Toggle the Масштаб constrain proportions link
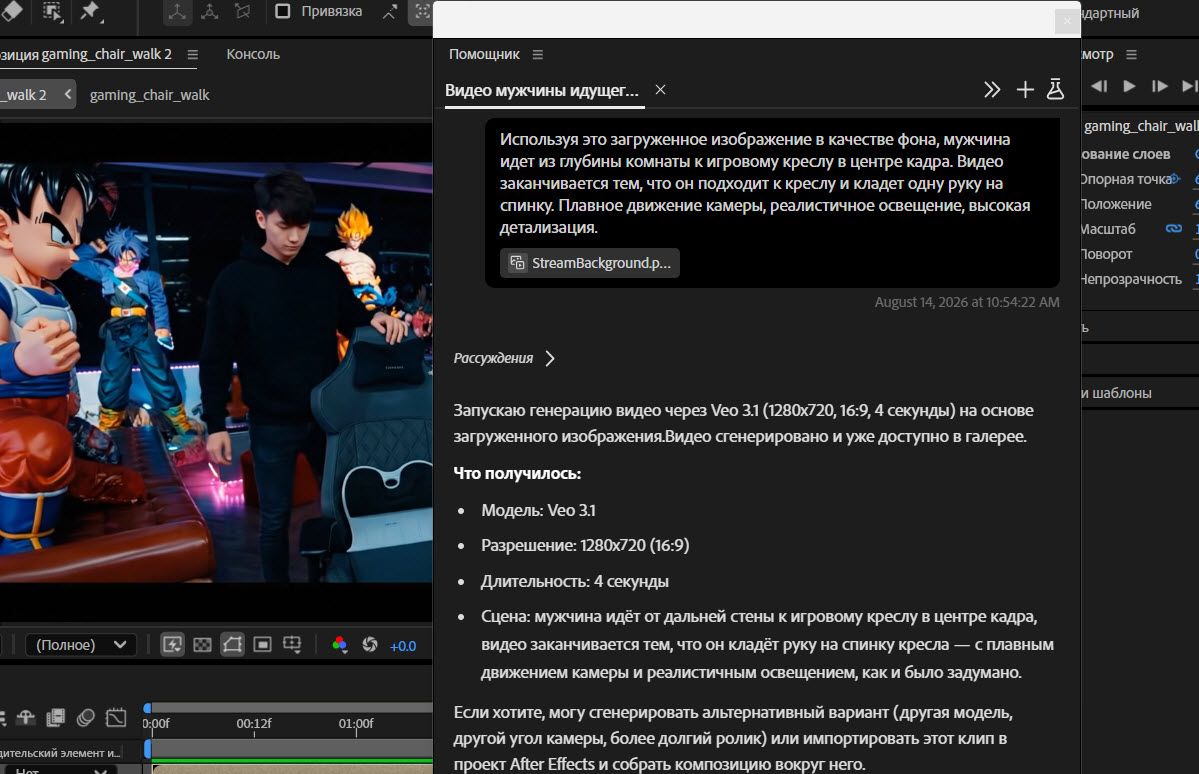Viewport: 1199px width, 774px height. 1174,229
